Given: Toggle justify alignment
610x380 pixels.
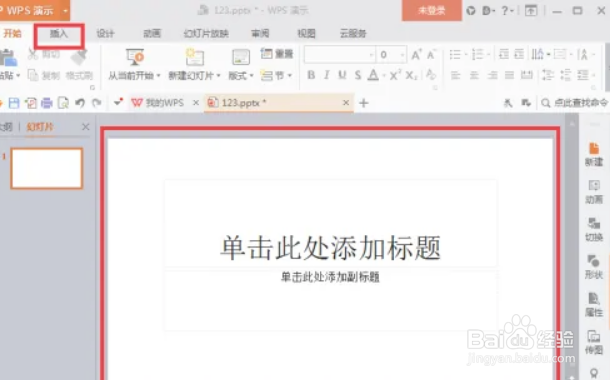Looking at the screenshot, I should click(x=509, y=75).
